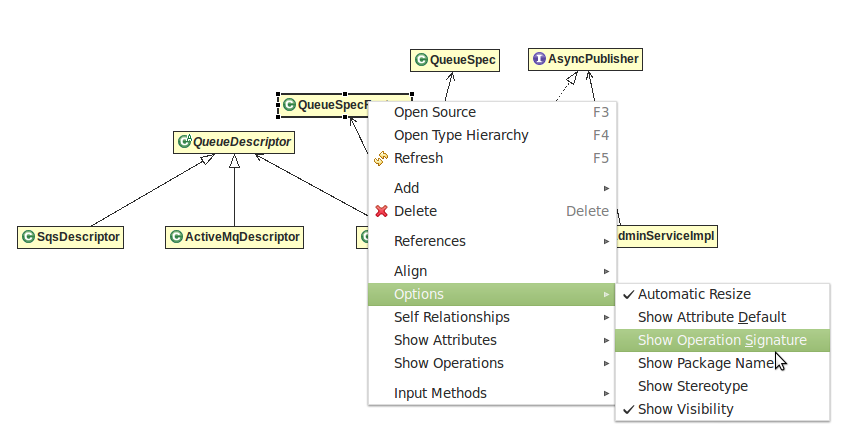Open the Show Operations entry

pyautogui.click(x=492, y=363)
